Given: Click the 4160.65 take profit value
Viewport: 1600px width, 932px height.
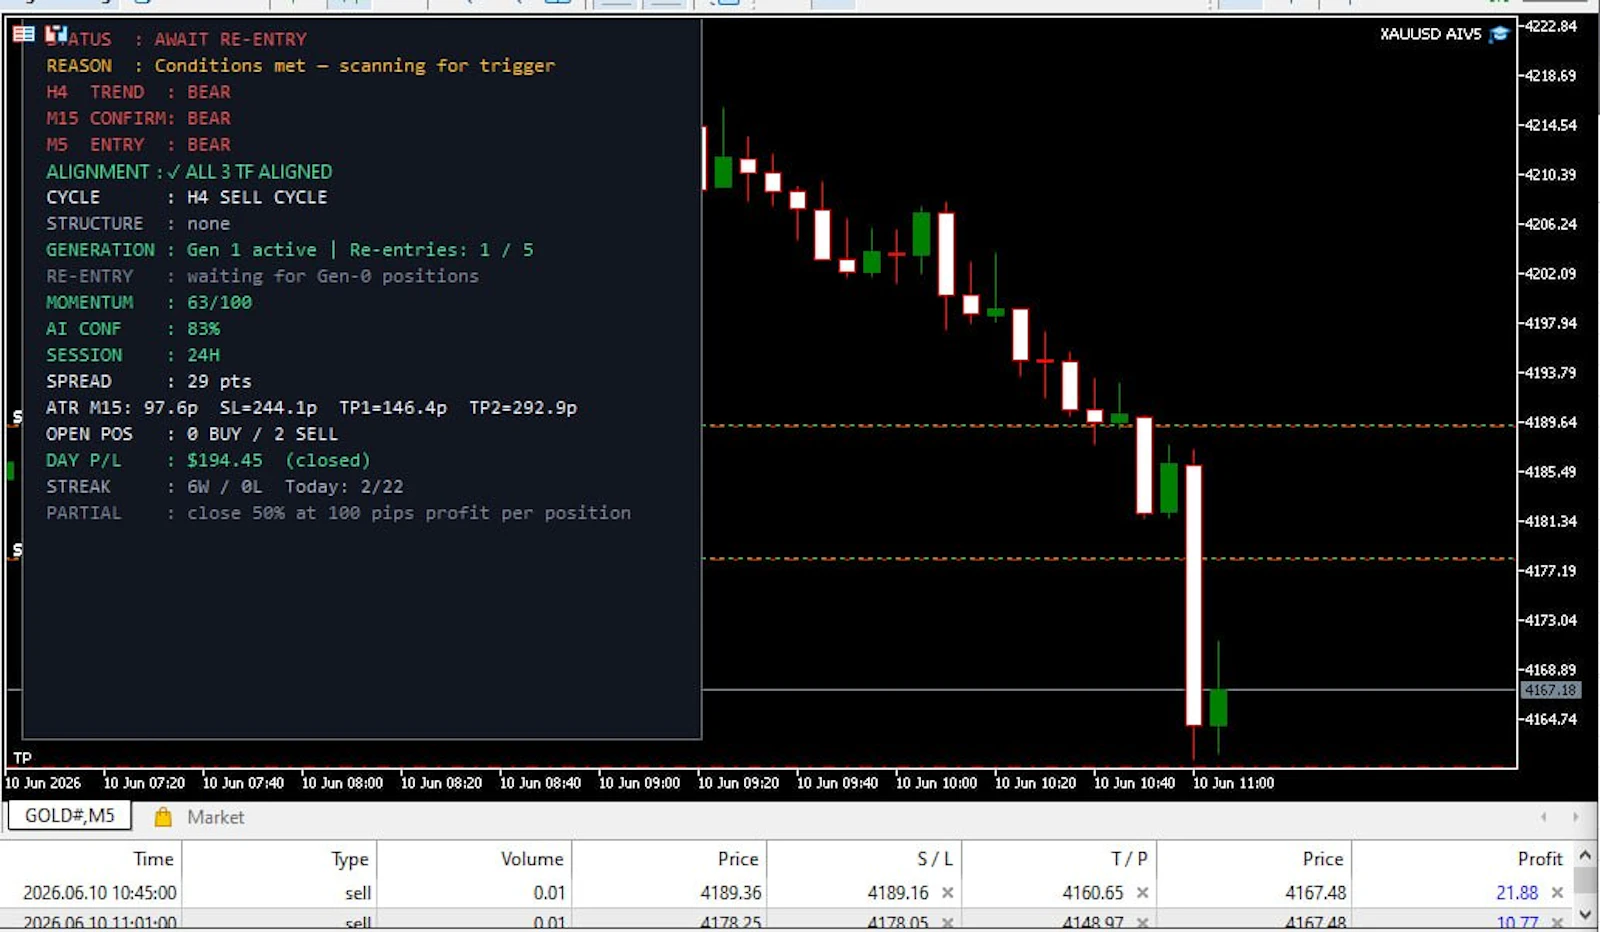Looking at the screenshot, I should (1093, 892).
